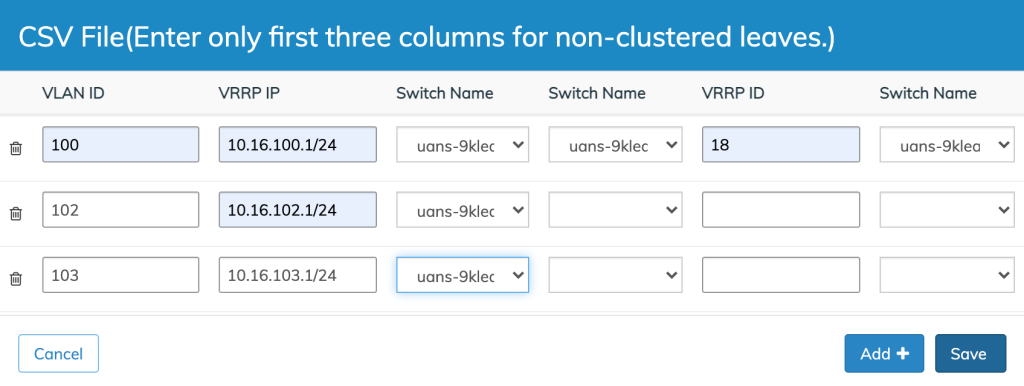Click the VLAN ID field containing 103
The height and width of the screenshot is (386, 1024).
(121, 275)
